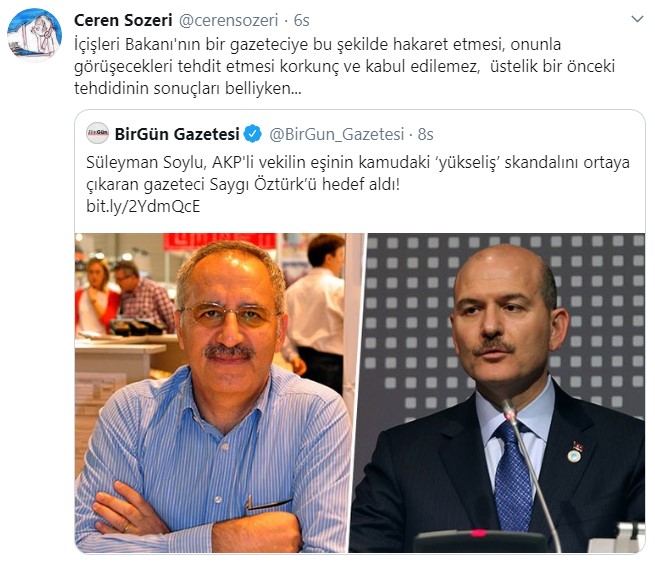
Task: Click the microphone in the right photo
Action: [531, 472]
